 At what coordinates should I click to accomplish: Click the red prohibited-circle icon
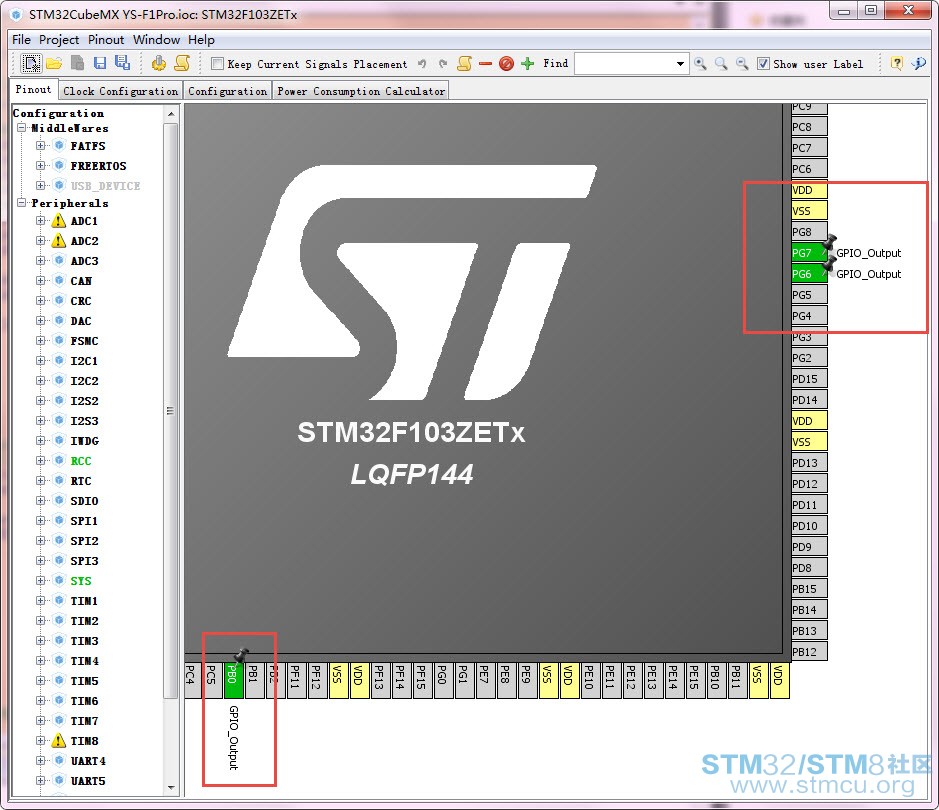coord(507,63)
